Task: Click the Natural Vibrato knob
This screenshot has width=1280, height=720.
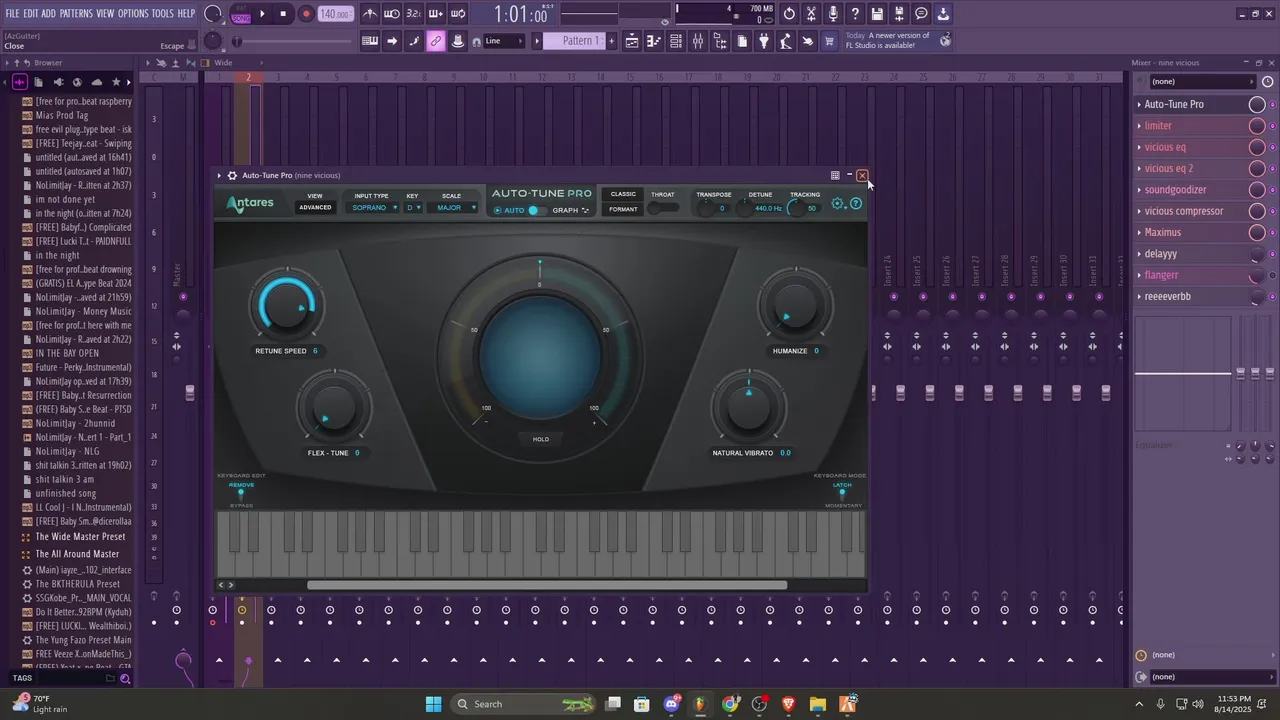Action: click(748, 408)
